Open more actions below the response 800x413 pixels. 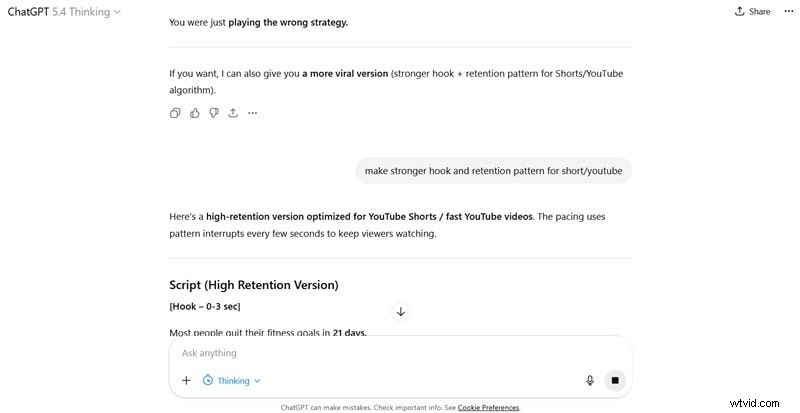click(x=252, y=113)
